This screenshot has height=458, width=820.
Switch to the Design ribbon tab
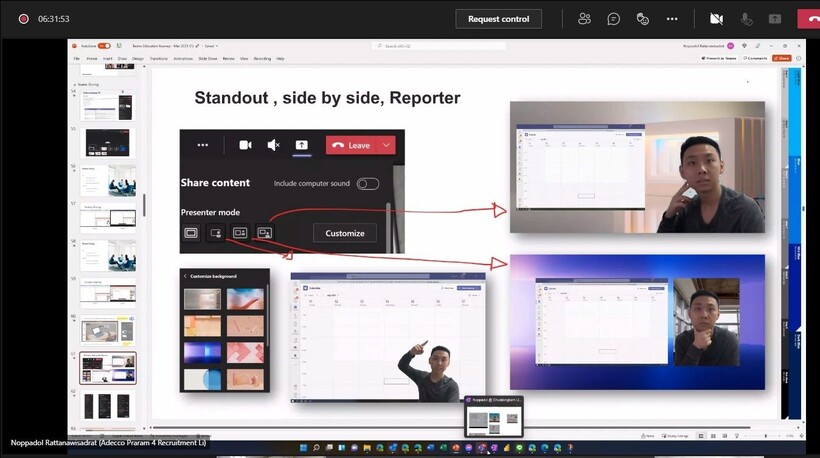coord(138,59)
